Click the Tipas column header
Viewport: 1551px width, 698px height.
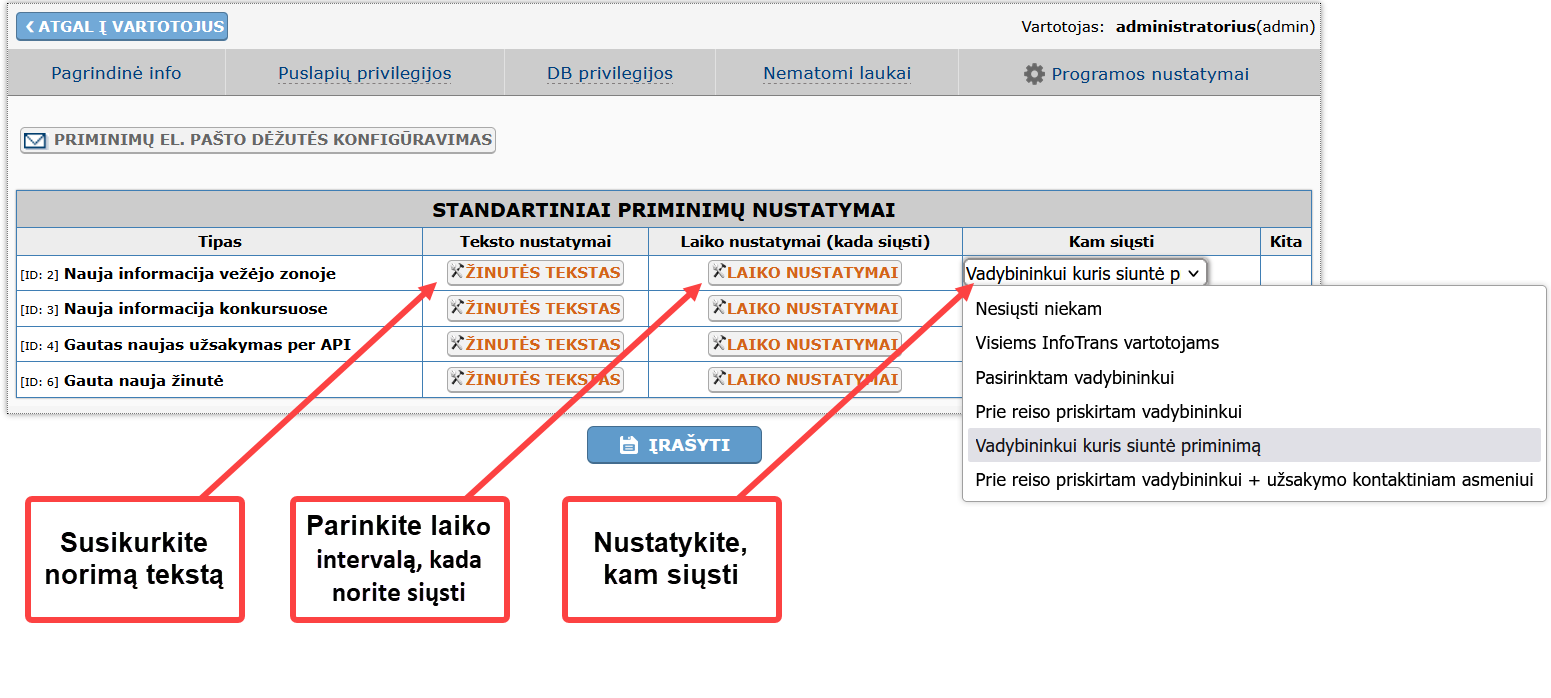point(220,242)
